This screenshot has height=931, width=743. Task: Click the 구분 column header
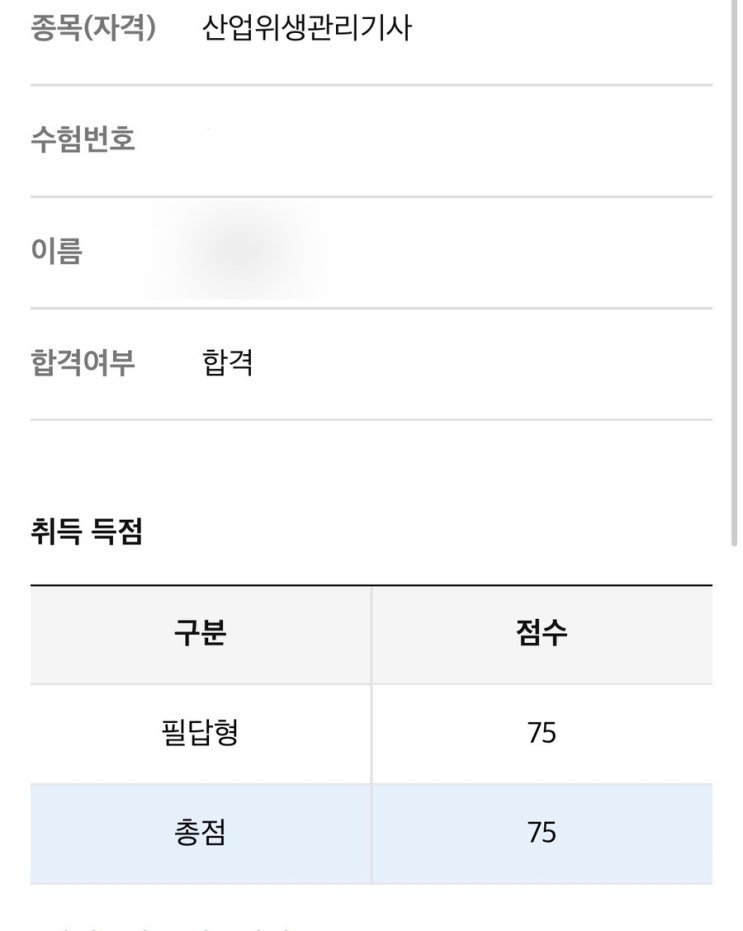click(200, 634)
